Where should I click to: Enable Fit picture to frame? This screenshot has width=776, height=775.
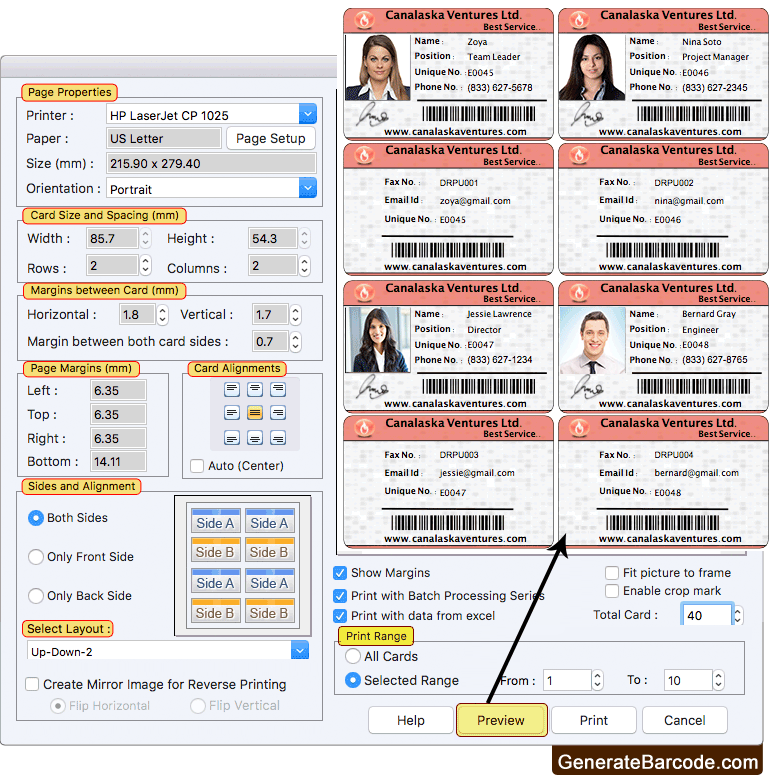pyautogui.click(x=612, y=573)
